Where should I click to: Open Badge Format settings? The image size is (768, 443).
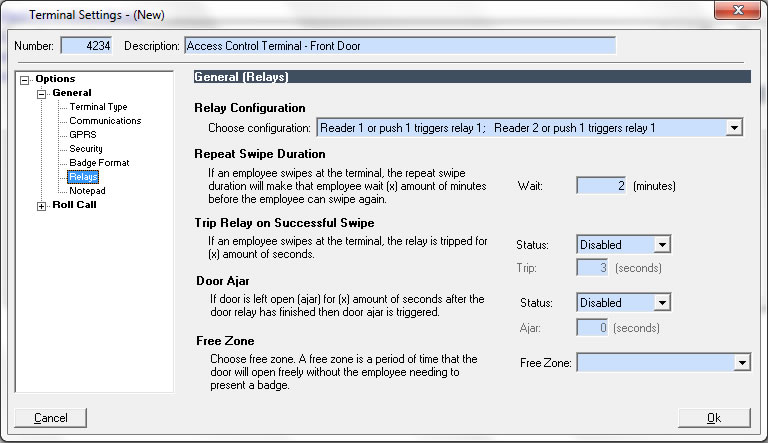click(99, 163)
